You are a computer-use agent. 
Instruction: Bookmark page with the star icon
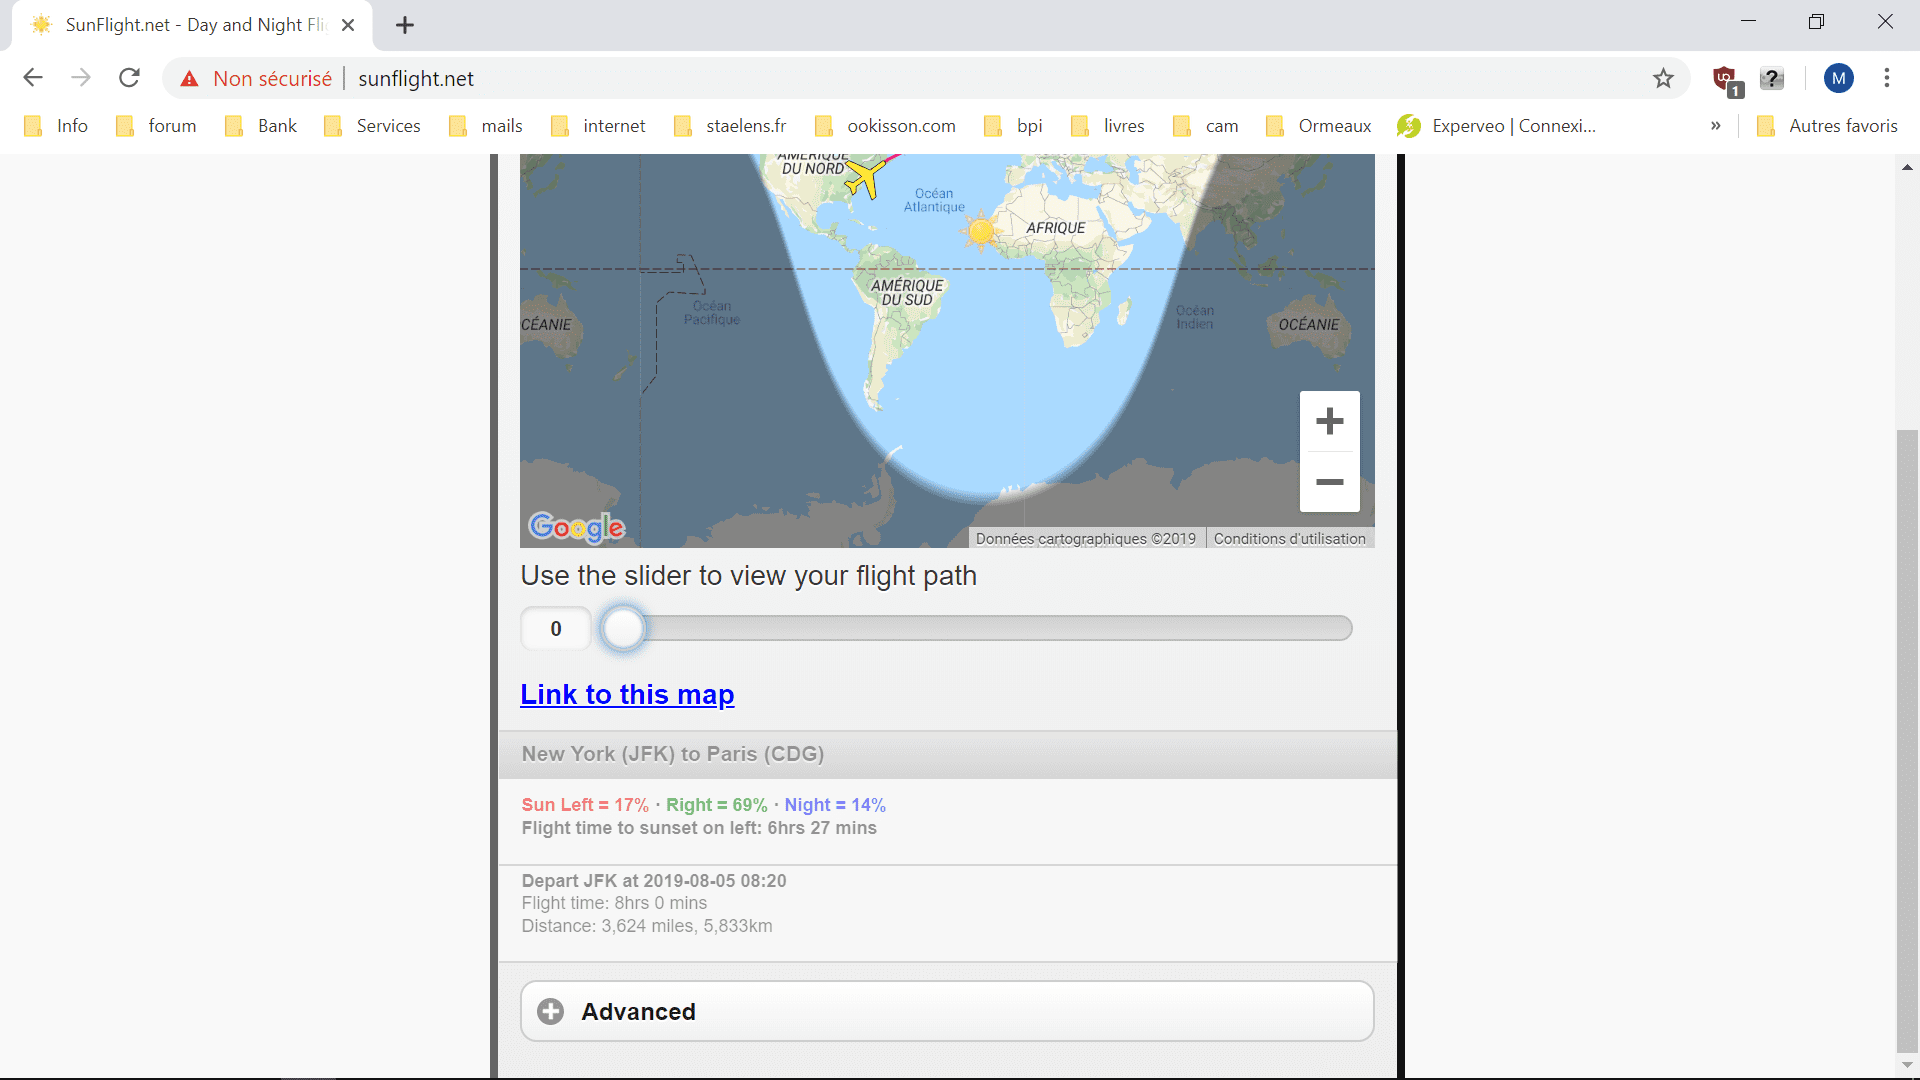1663,78
